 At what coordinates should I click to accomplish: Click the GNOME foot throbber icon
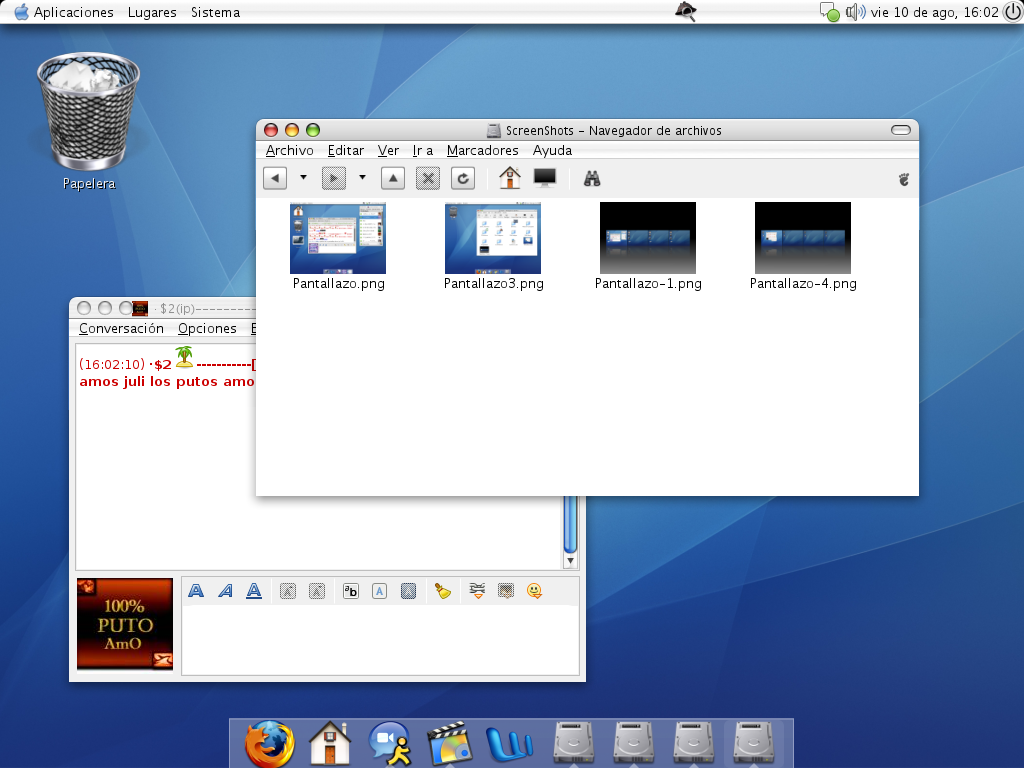pos(904,179)
